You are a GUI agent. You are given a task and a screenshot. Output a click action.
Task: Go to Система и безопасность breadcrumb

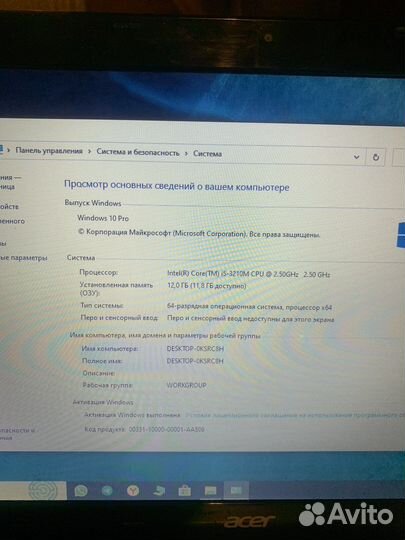(138, 152)
